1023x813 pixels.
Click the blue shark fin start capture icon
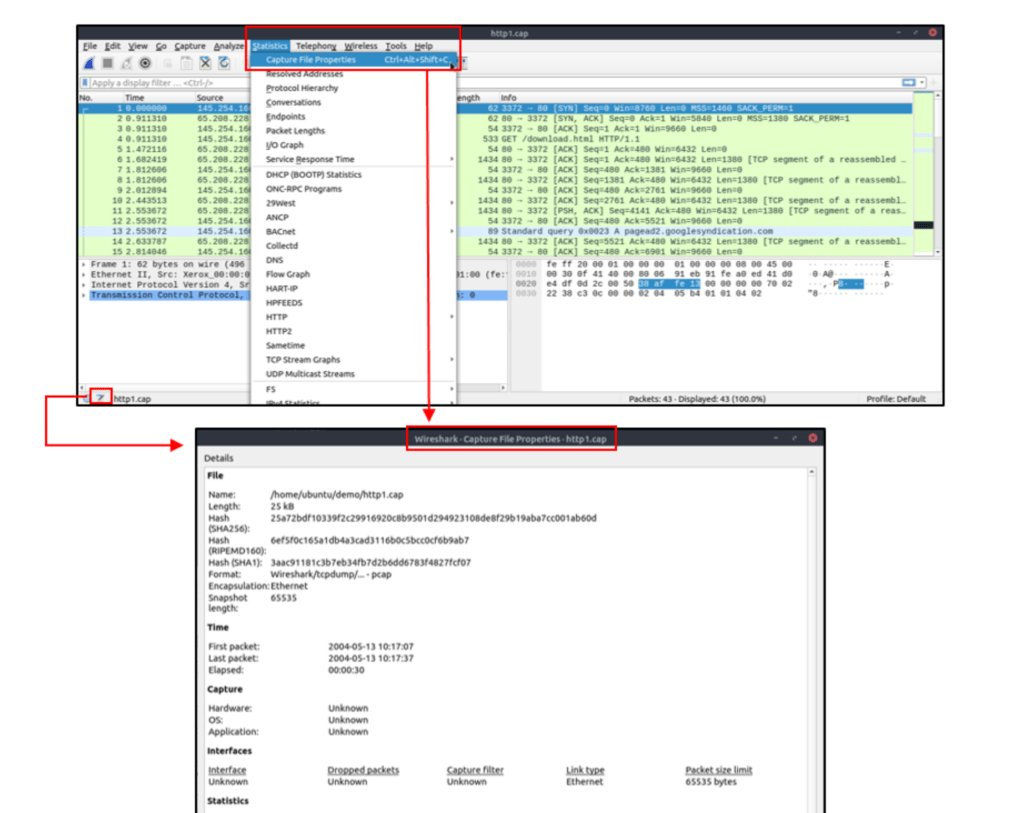pyautogui.click(x=89, y=62)
